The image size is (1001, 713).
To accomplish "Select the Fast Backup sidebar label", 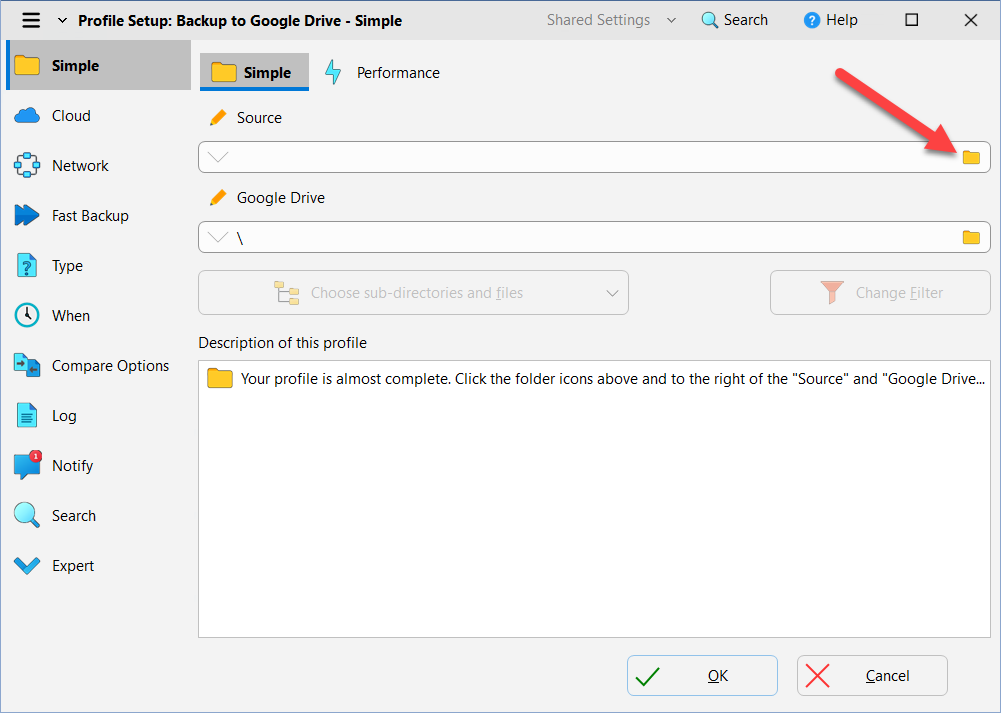I will coord(90,216).
